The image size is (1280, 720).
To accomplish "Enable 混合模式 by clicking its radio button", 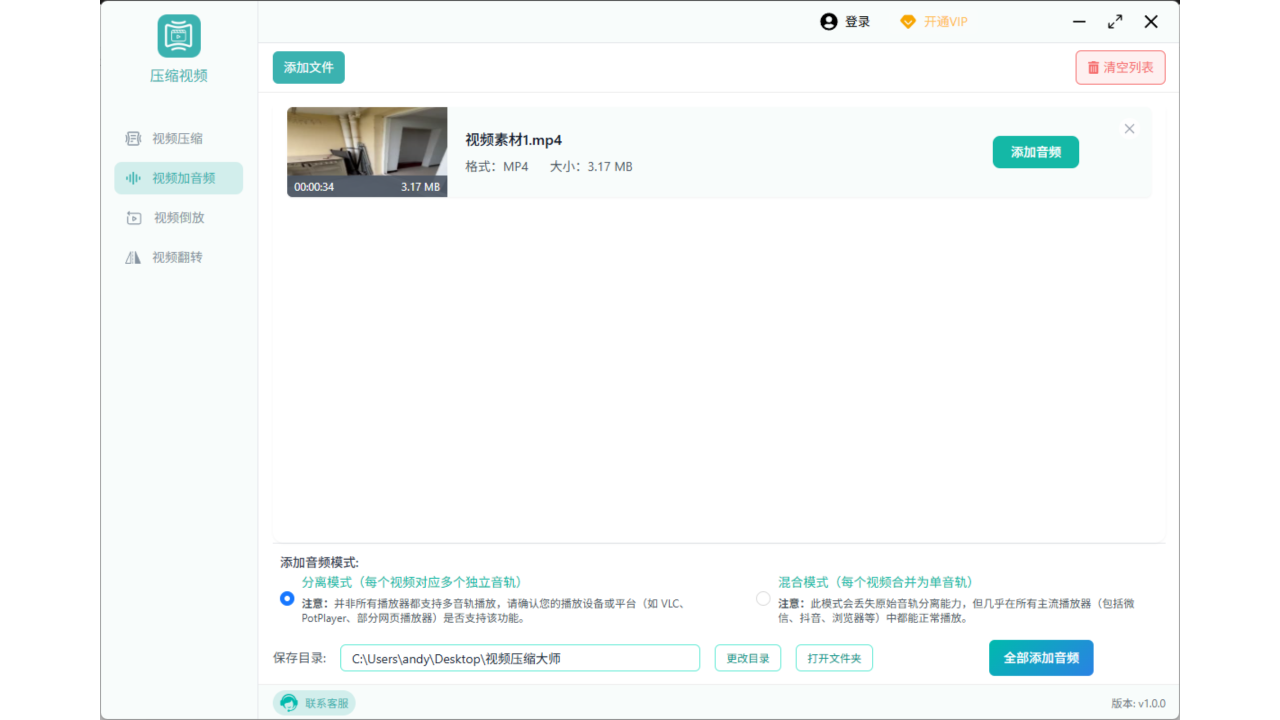I will pos(762,599).
